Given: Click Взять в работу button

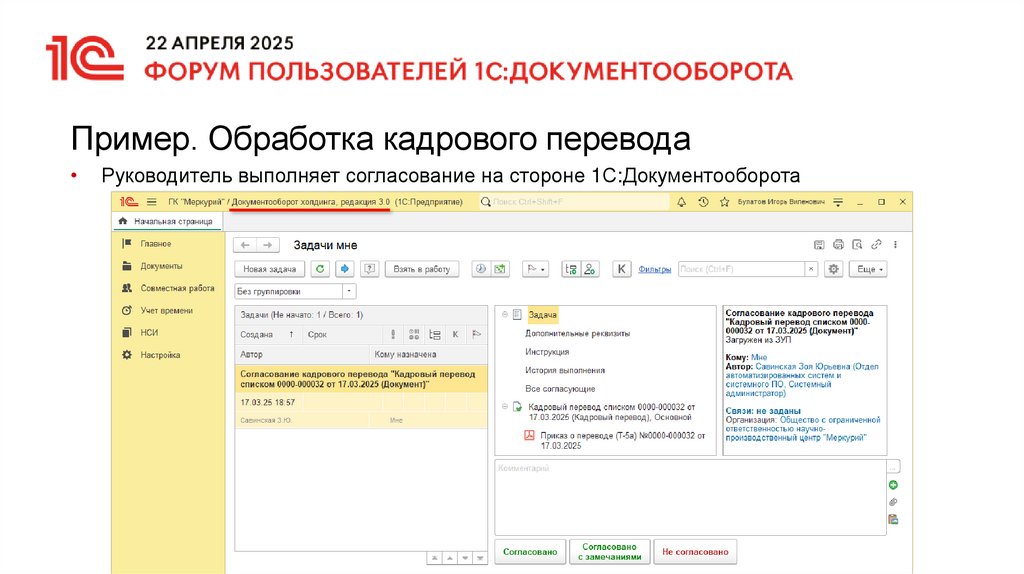Looking at the screenshot, I should pos(422,269).
